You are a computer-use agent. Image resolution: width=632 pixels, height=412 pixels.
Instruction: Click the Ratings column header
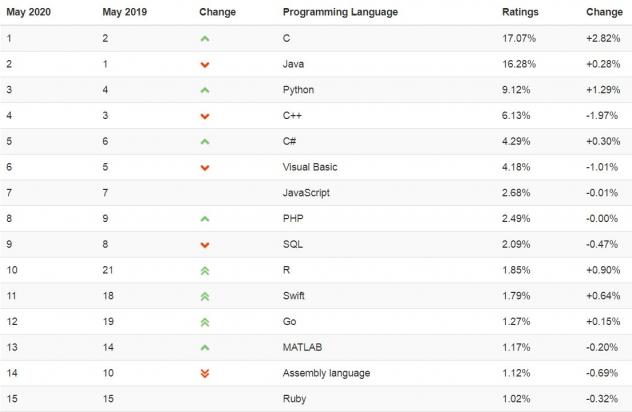(519, 12)
